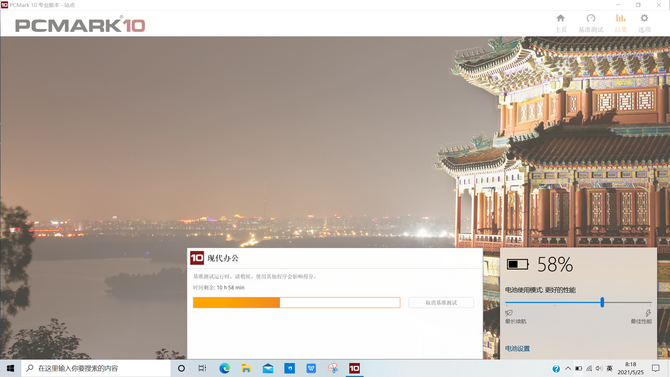Image resolution: width=670 pixels, height=377 pixels.
Task: Click the taskbar search box
Action: point(96,368)
